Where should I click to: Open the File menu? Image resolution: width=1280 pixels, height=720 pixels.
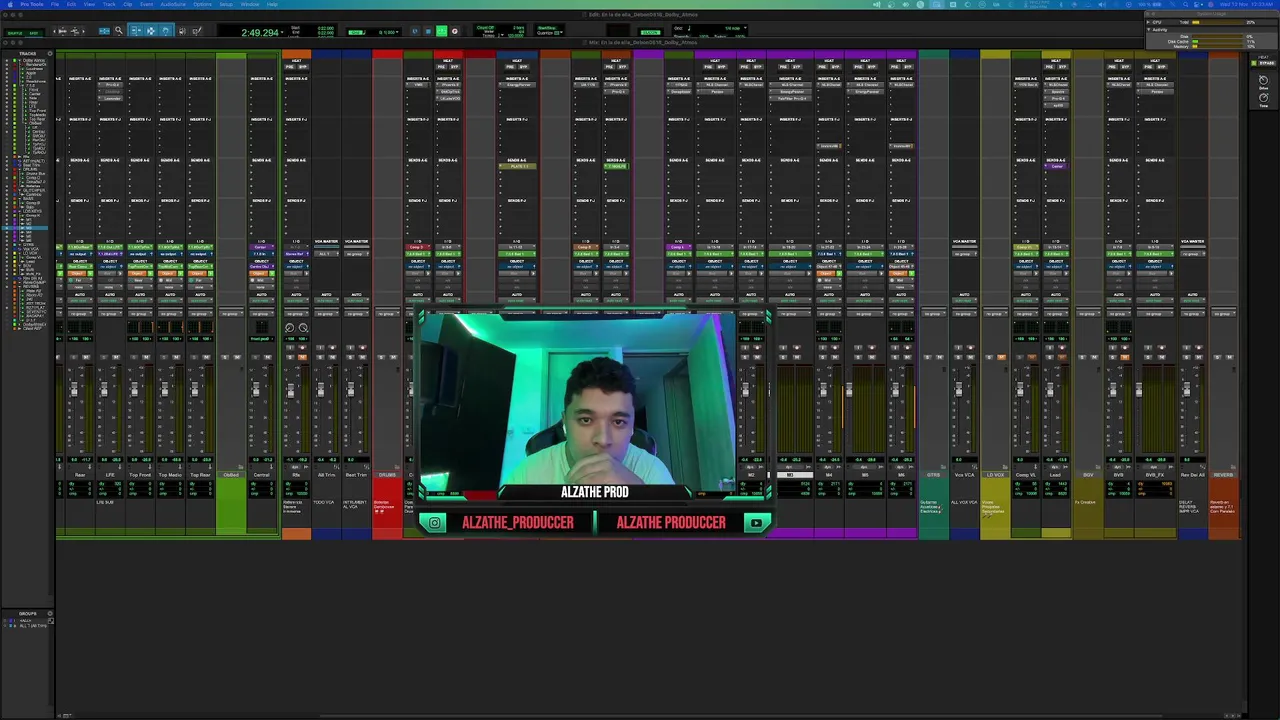point(53,4)
